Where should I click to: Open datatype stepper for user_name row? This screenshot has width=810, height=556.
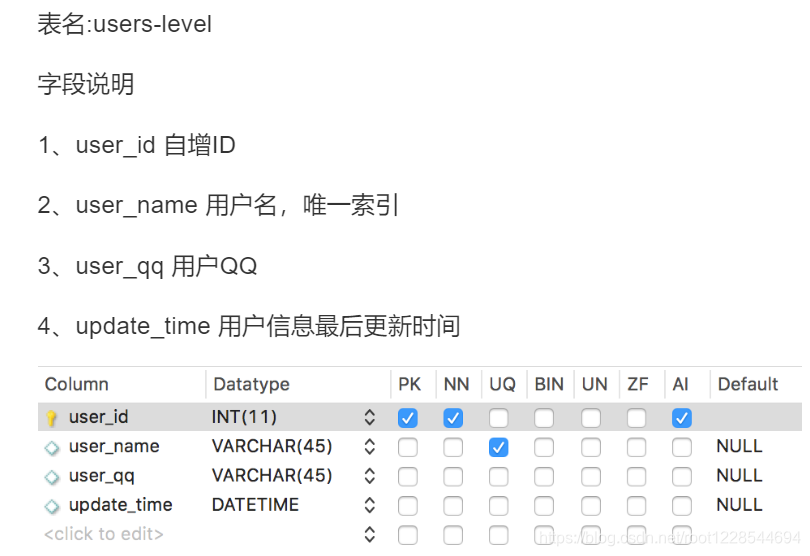(369, 446)
